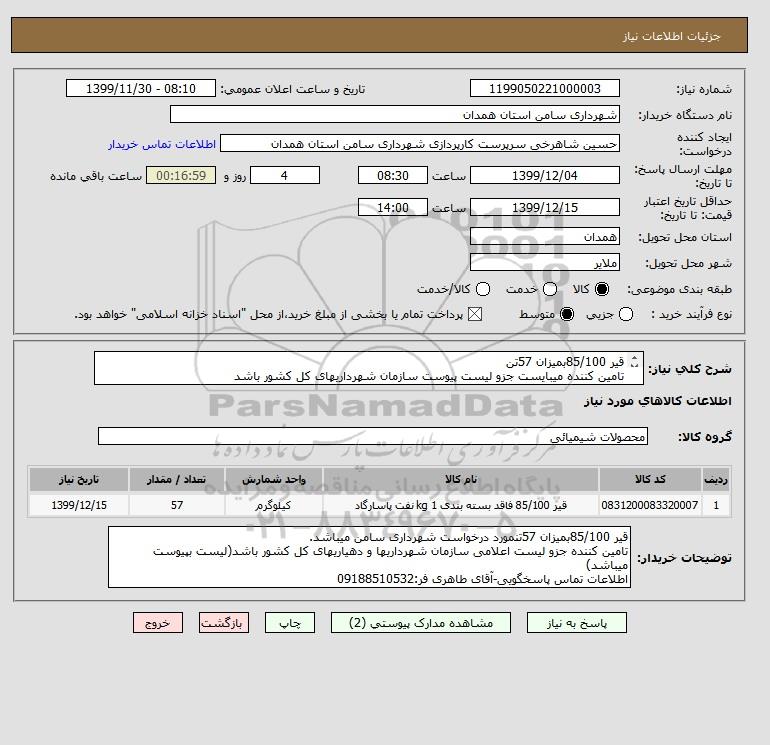Click the شرح کلی نیاز scroll stepper arrows
This screenshot has height=745, width=770.
coord(634,362)
